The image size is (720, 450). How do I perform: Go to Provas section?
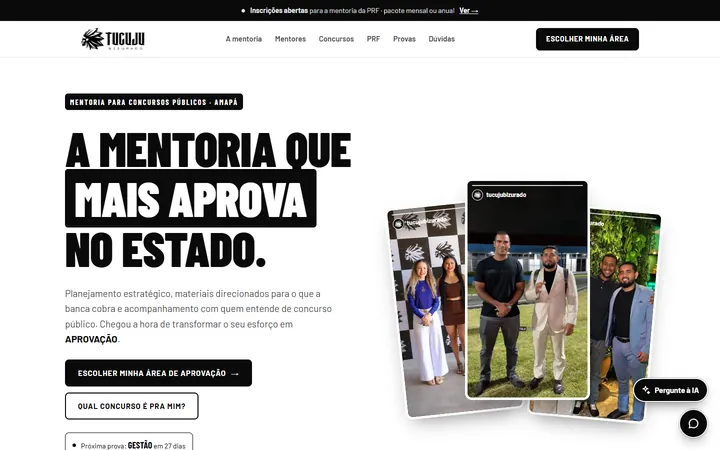[x=404, y=39]
